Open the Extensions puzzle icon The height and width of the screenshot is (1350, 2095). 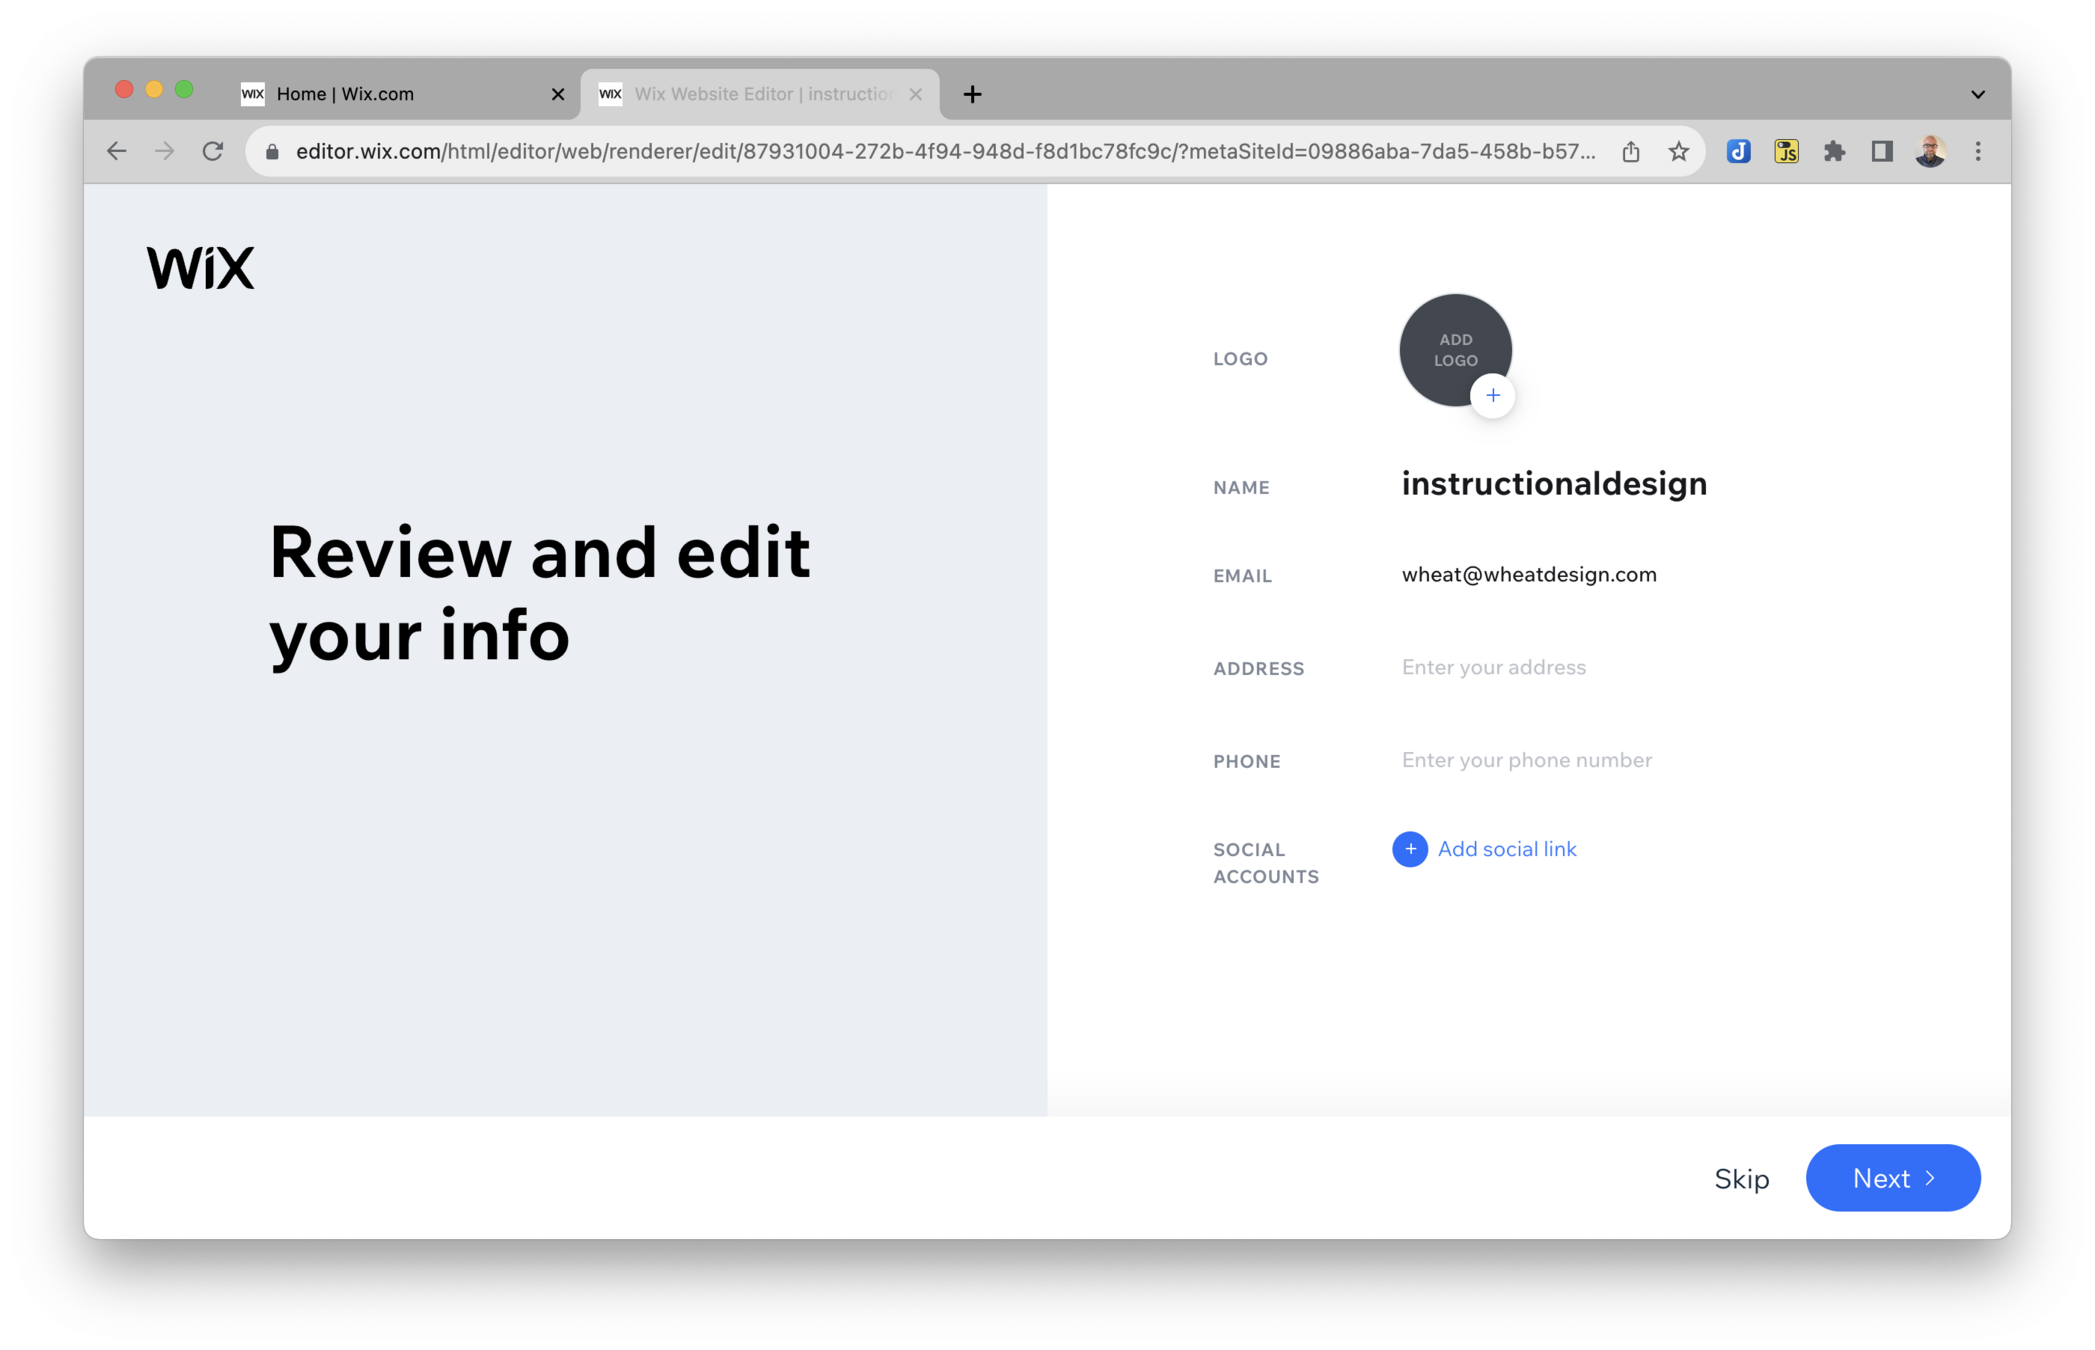coord(1834,152)
